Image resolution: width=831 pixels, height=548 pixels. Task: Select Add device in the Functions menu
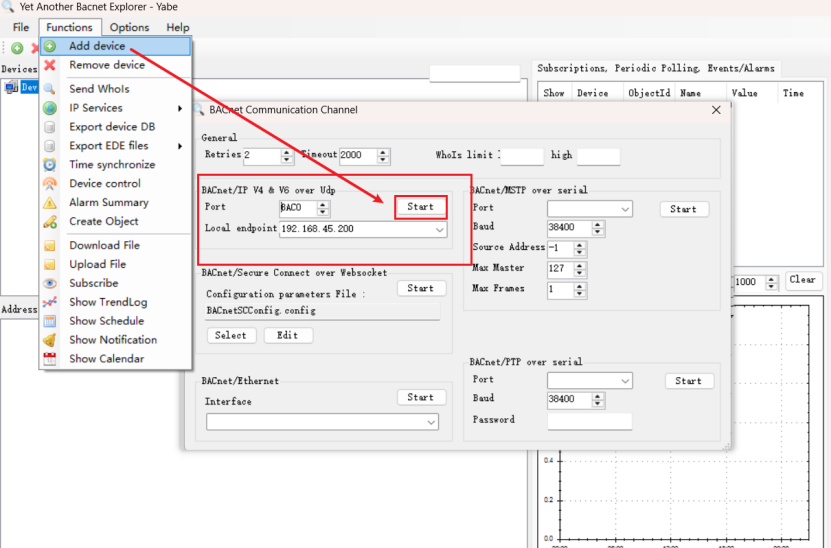click(x=115, y=46)
